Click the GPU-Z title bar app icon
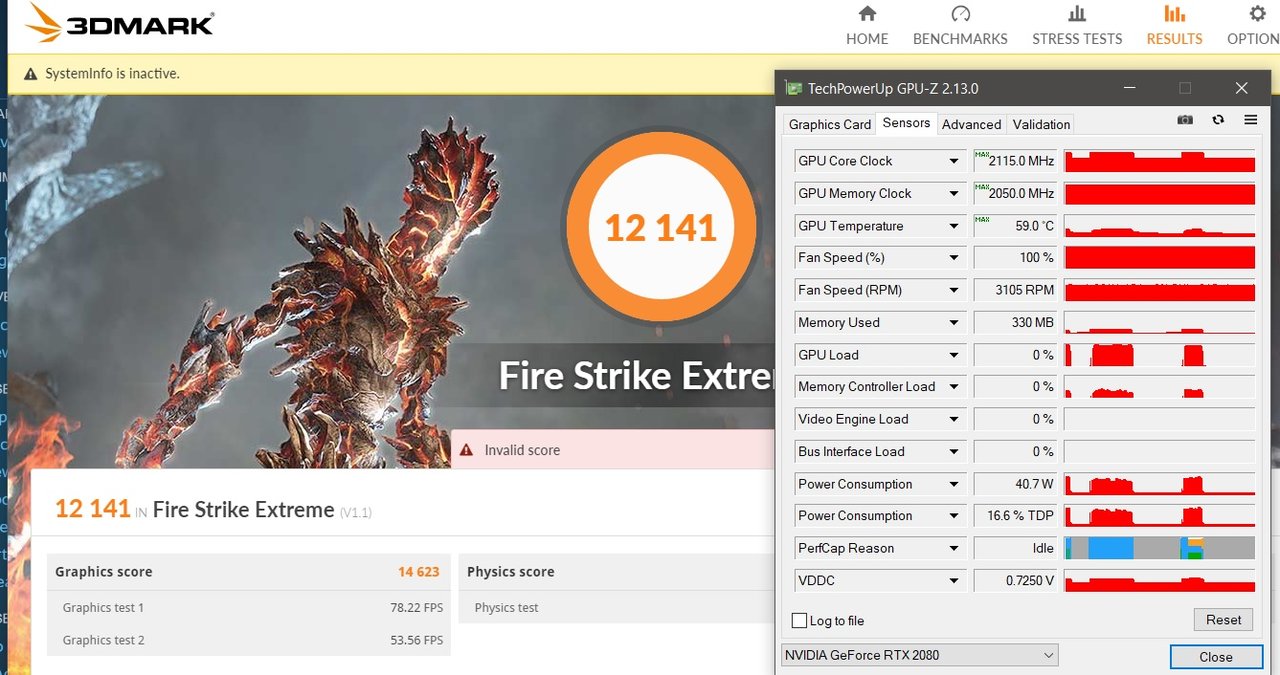Viewport: 1280px width, 675px height. point(793,89)
